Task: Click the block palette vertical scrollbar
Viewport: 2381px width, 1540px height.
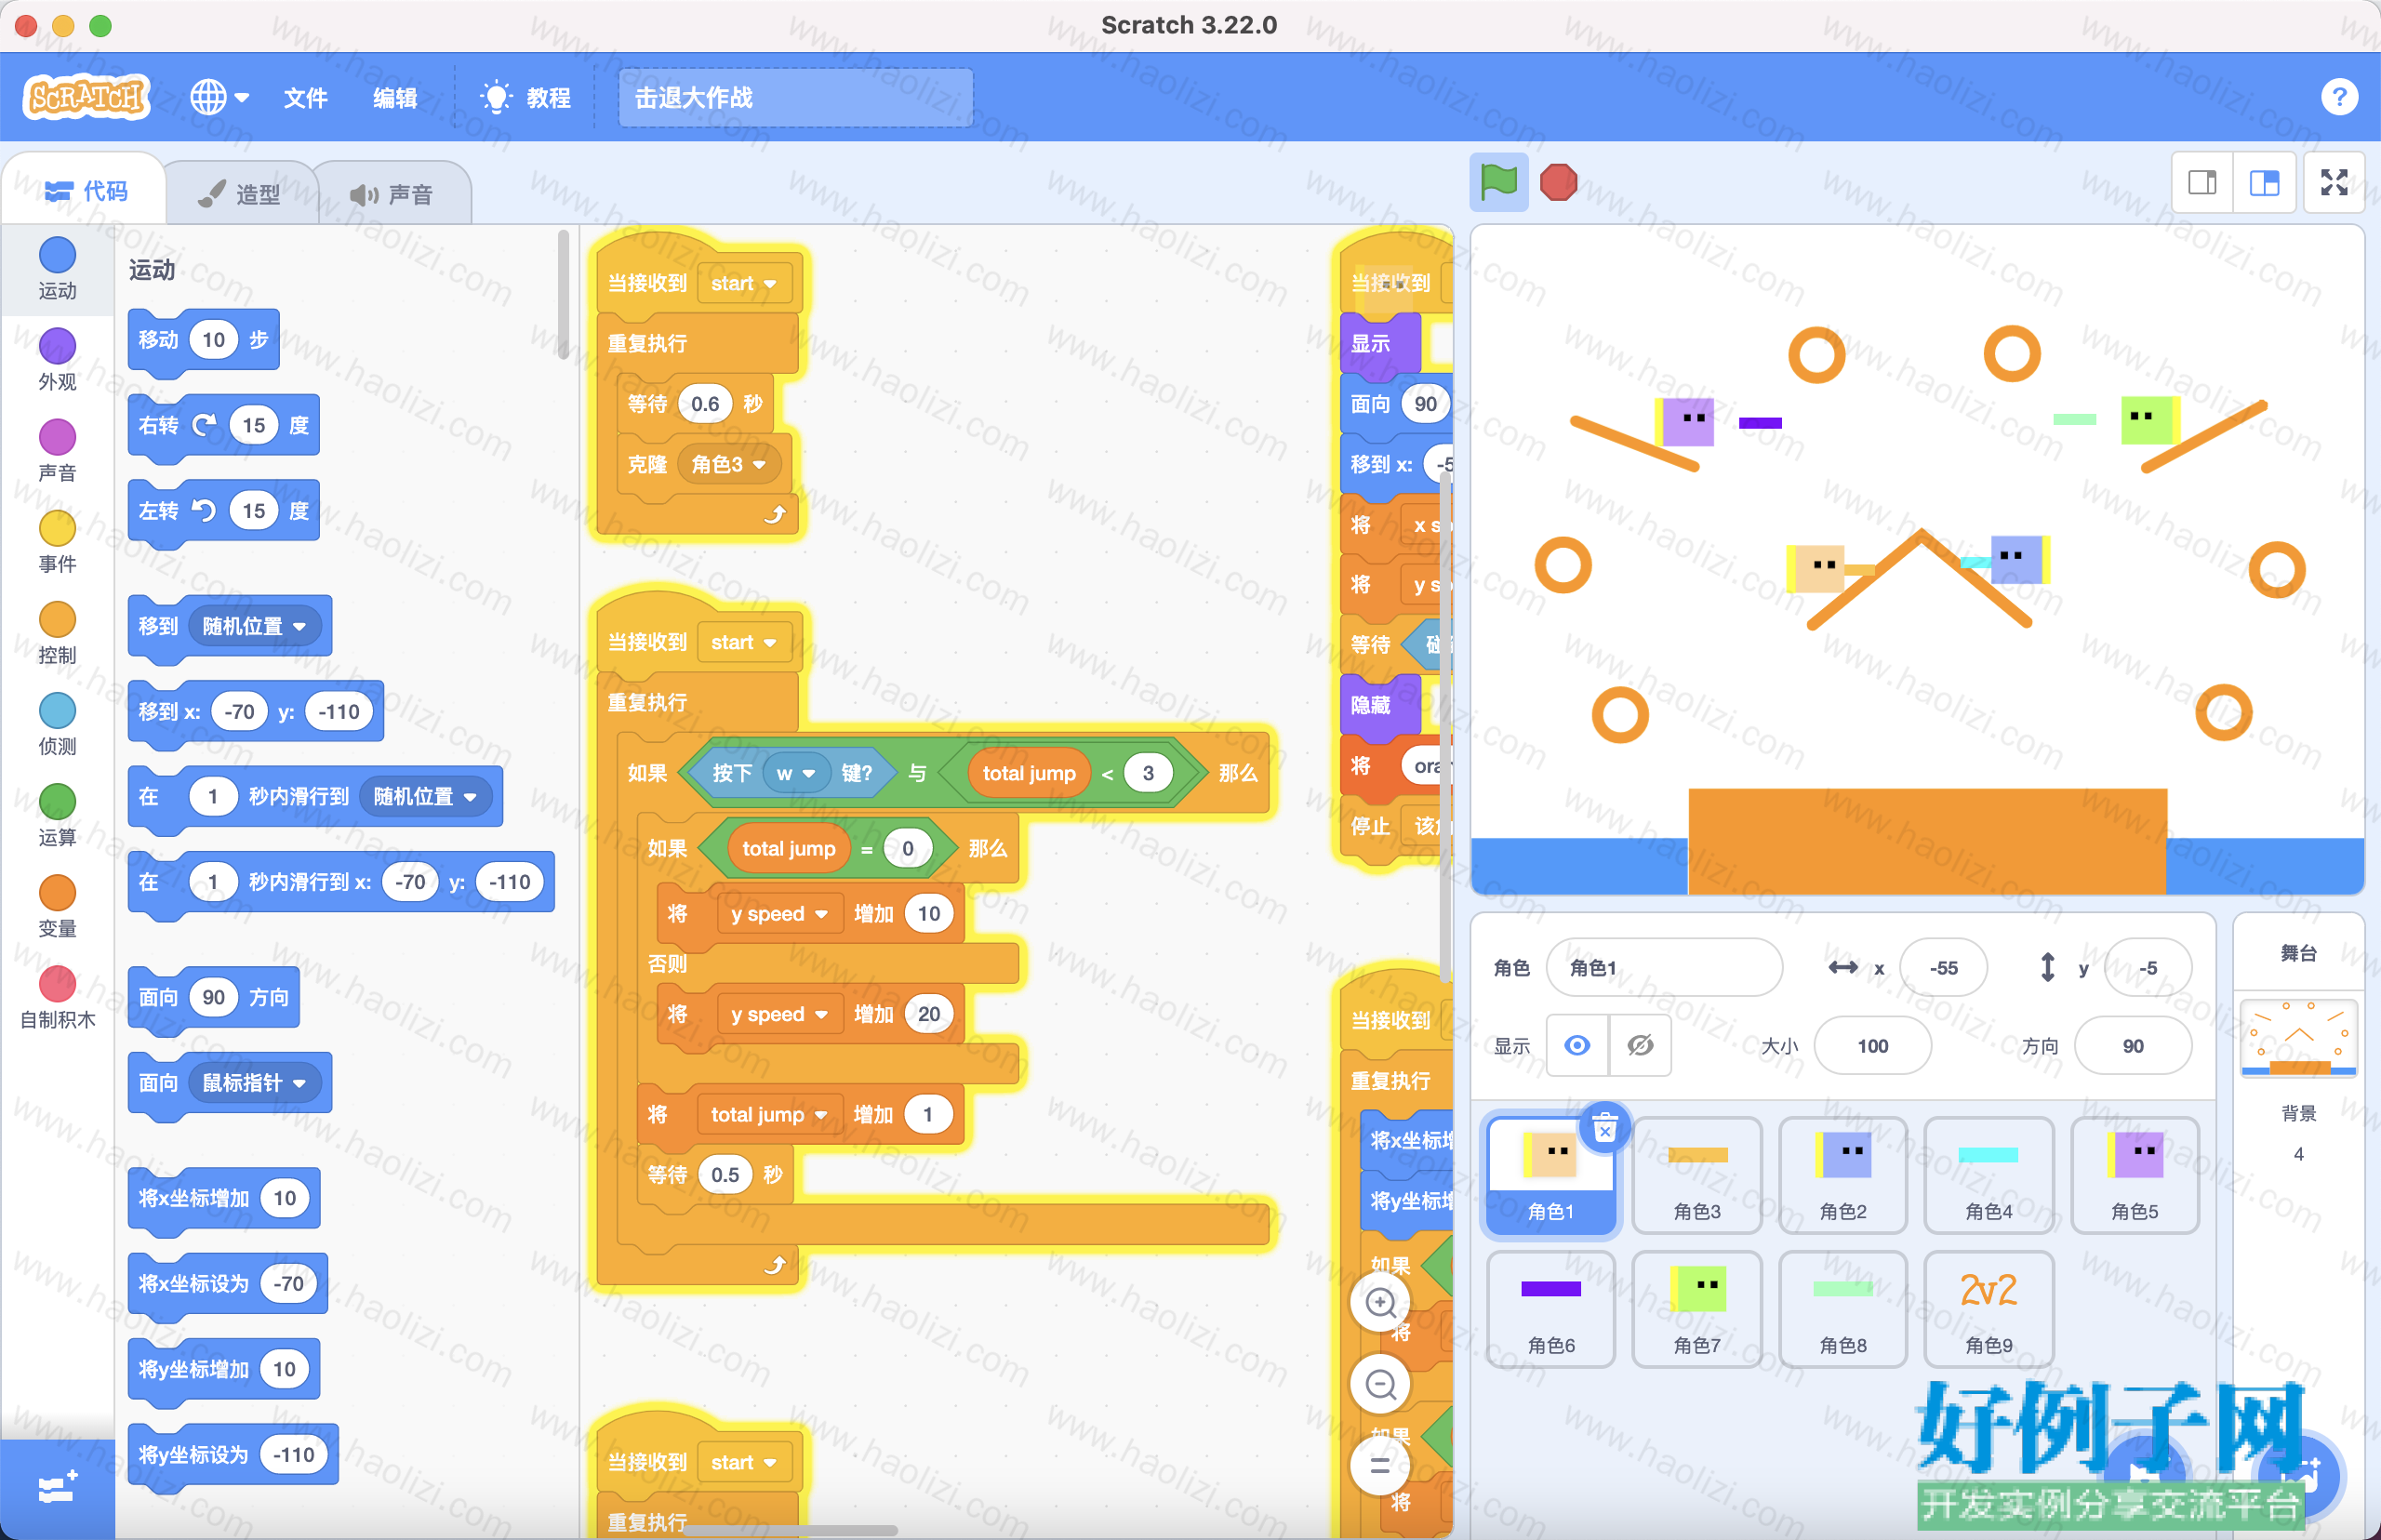Action: (564, 295)
